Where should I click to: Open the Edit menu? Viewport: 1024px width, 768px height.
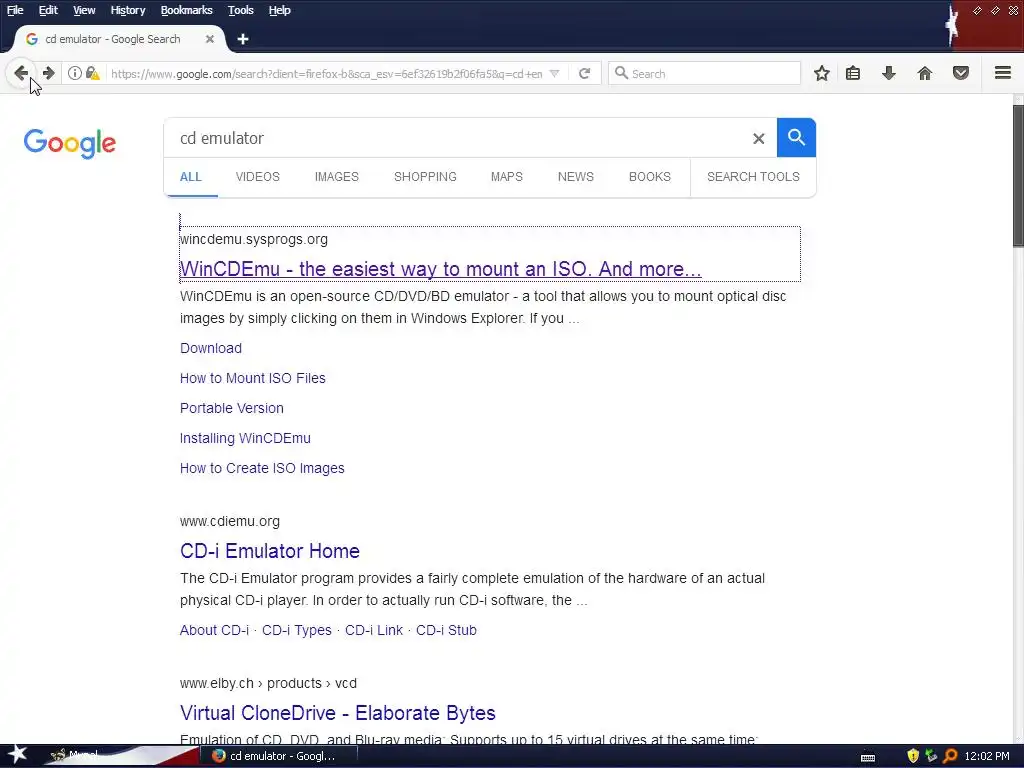click(48, 10)
